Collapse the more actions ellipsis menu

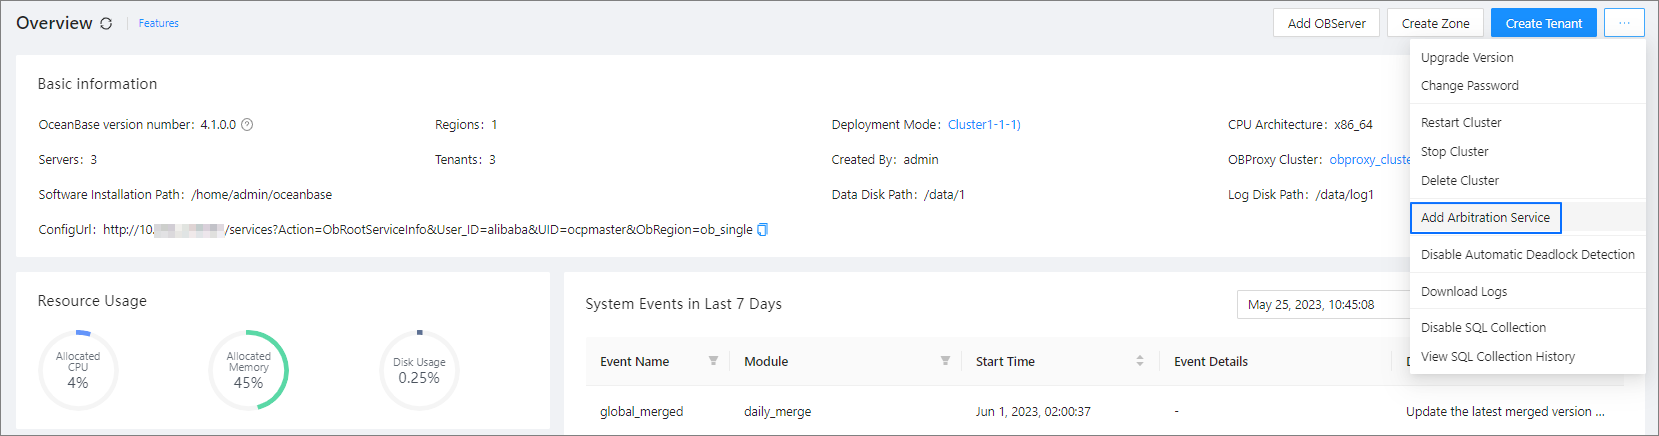coord(1624,23)
